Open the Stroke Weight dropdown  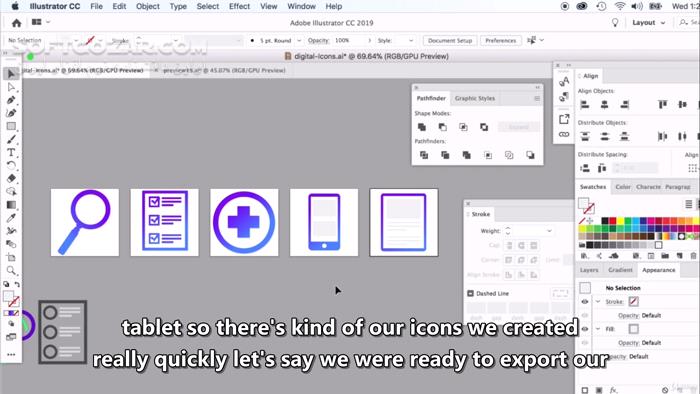pos(549,231)
